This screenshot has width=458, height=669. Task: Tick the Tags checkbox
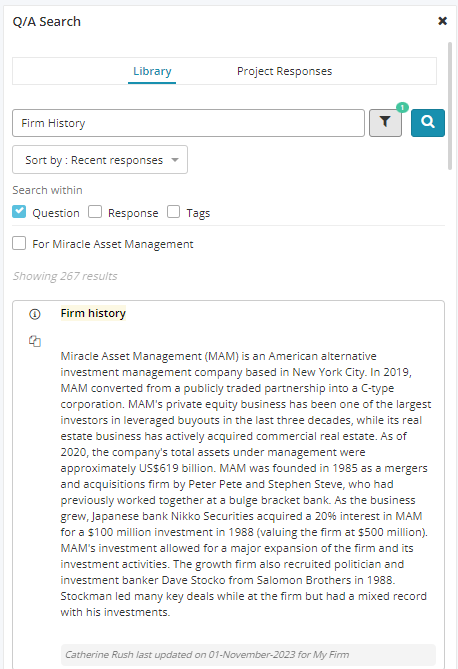(173, 212)
